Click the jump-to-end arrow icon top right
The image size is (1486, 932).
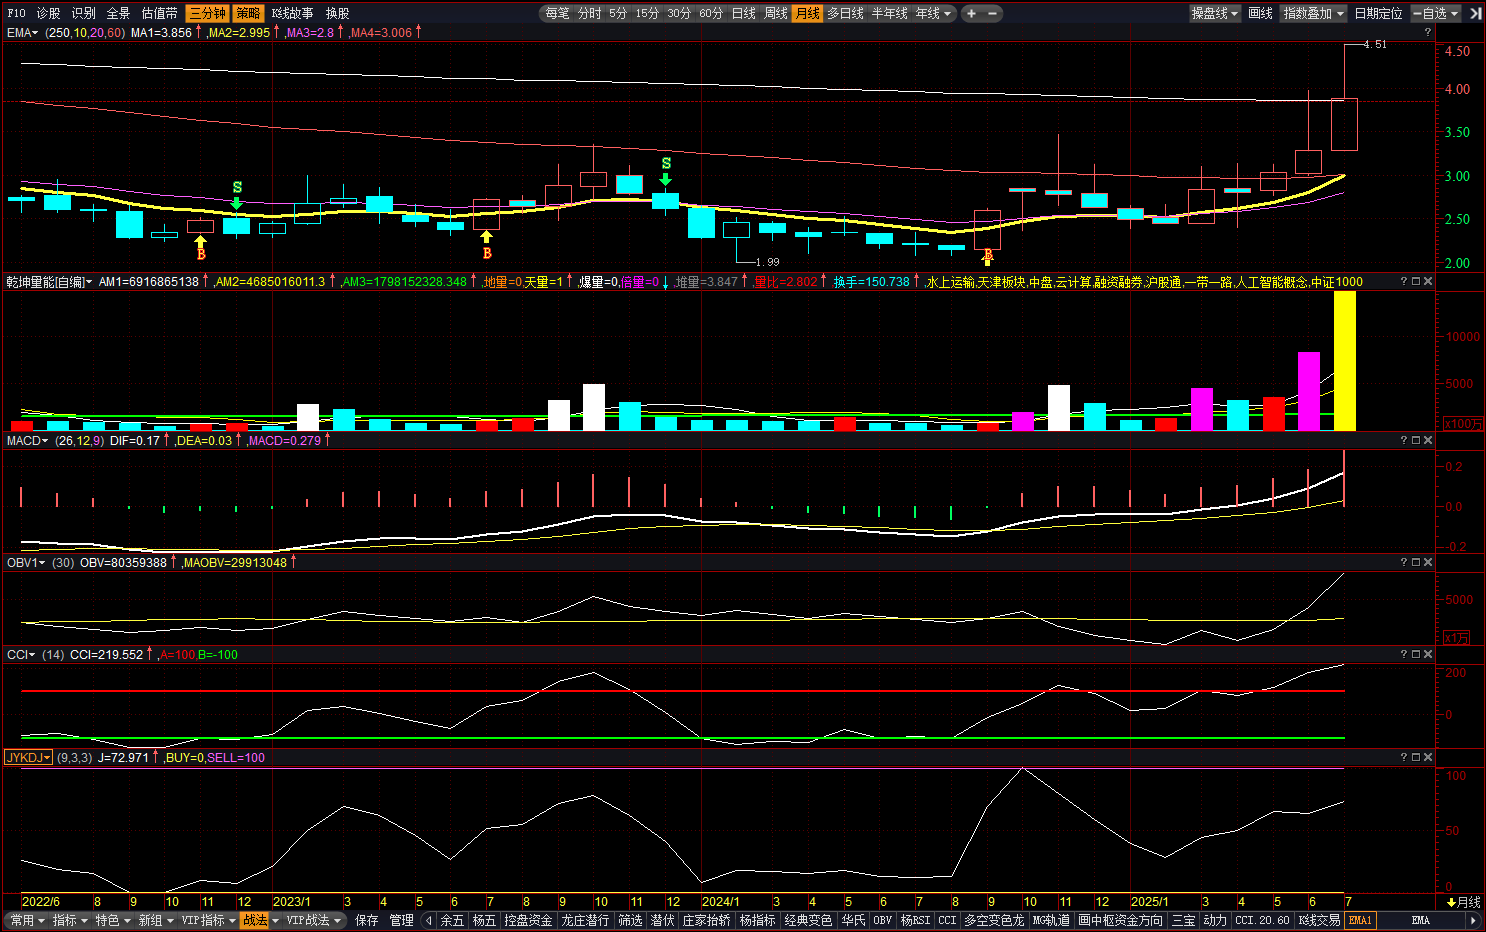(x=1476, y=13)
